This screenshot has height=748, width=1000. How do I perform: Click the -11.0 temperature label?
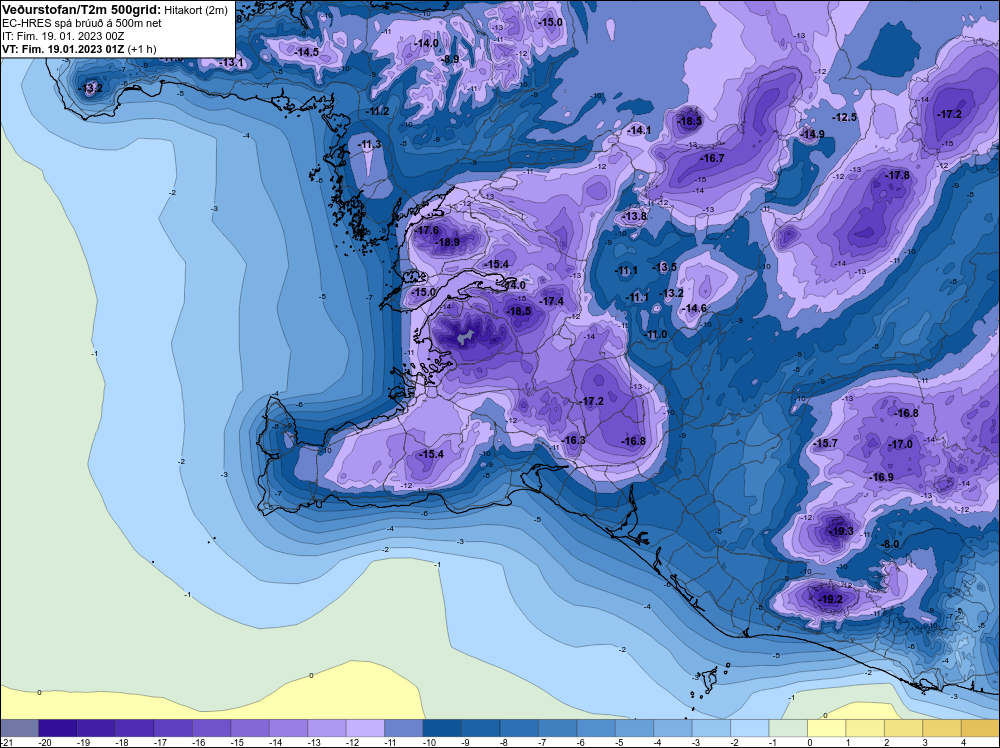pyautogui.click(x=656, y=335)
